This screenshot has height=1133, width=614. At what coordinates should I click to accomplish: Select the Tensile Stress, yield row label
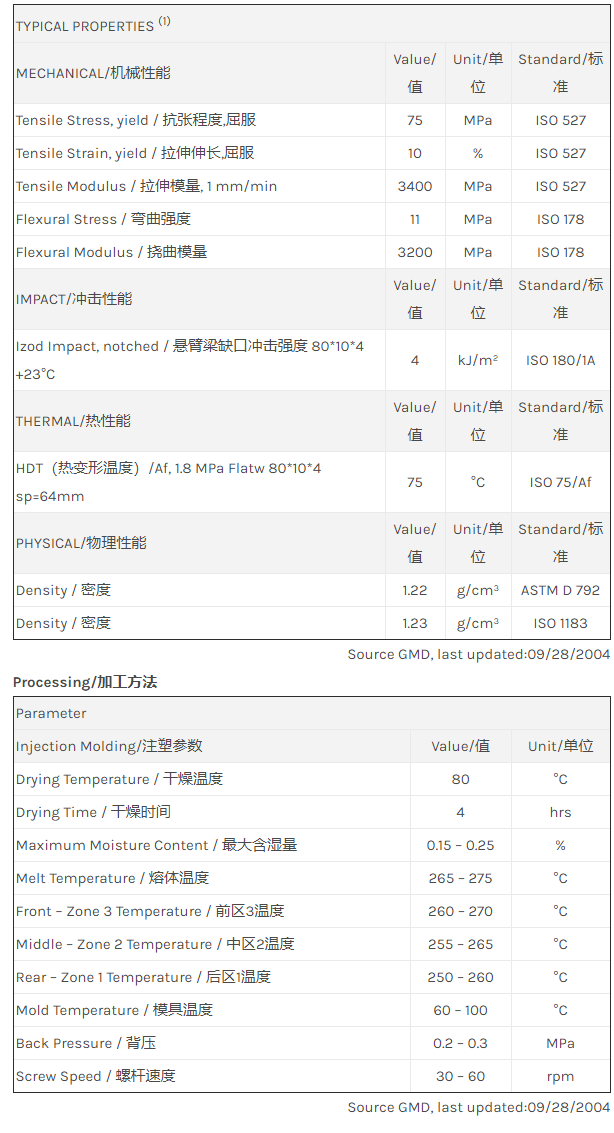click(x=136, y=120)
